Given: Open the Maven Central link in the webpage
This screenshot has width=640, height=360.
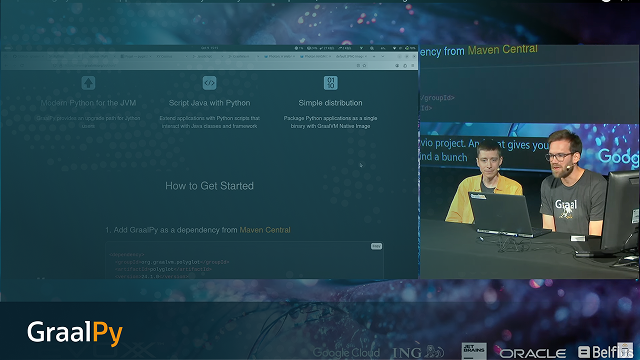Looking at the screenshot, I should (265, 230).
